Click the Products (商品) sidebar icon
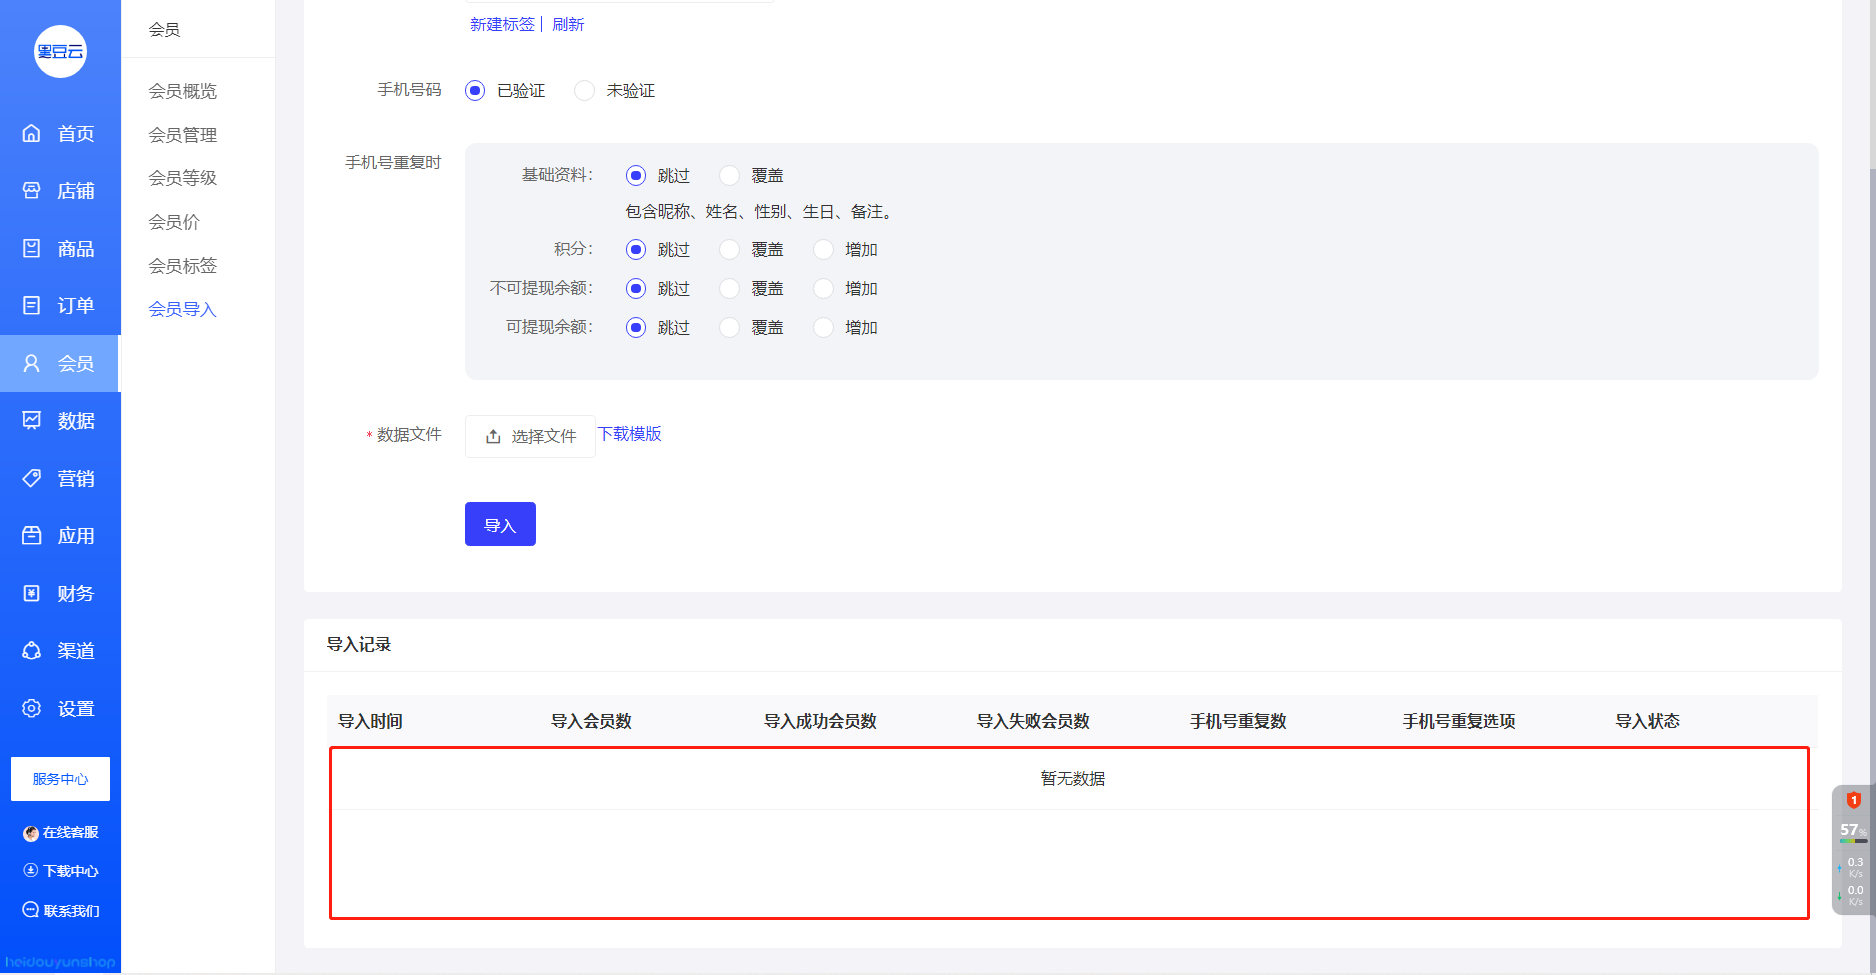 [32, 248]
